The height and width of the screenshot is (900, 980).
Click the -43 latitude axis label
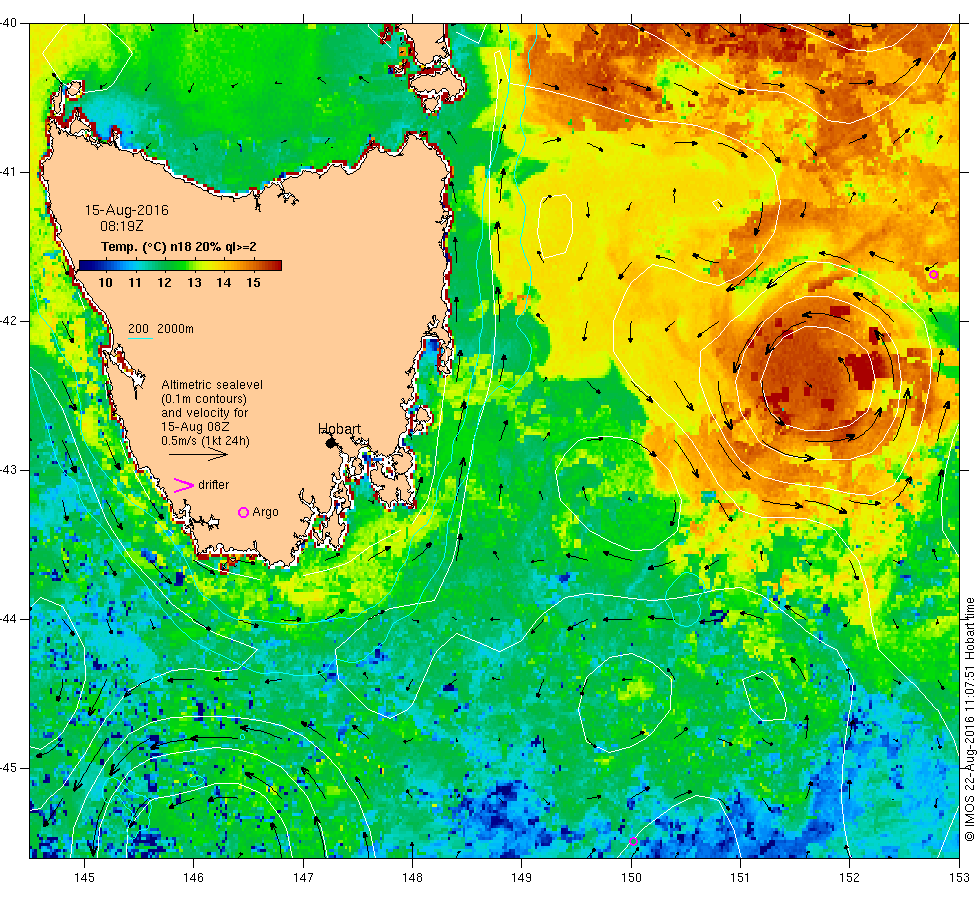[8, 470]
